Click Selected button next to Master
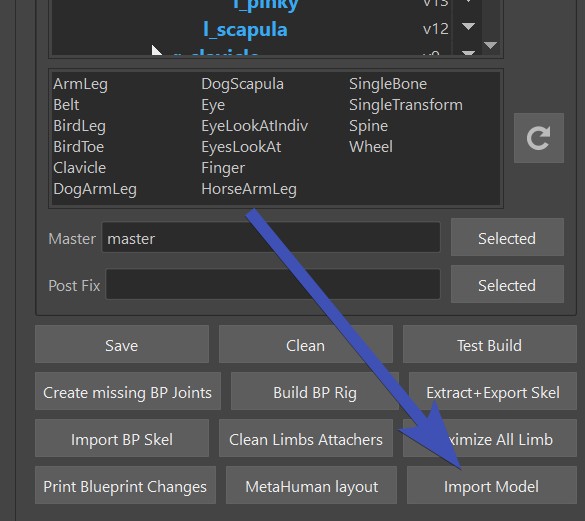The height and width of the screenshot is (521, 585). click(x=507, y=237)
